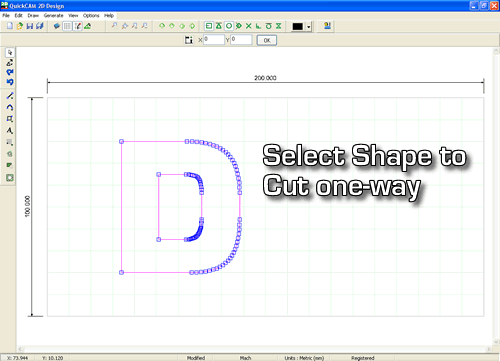Open the Generate menu
Screen dimensions: 500x361
coord(53,16)
